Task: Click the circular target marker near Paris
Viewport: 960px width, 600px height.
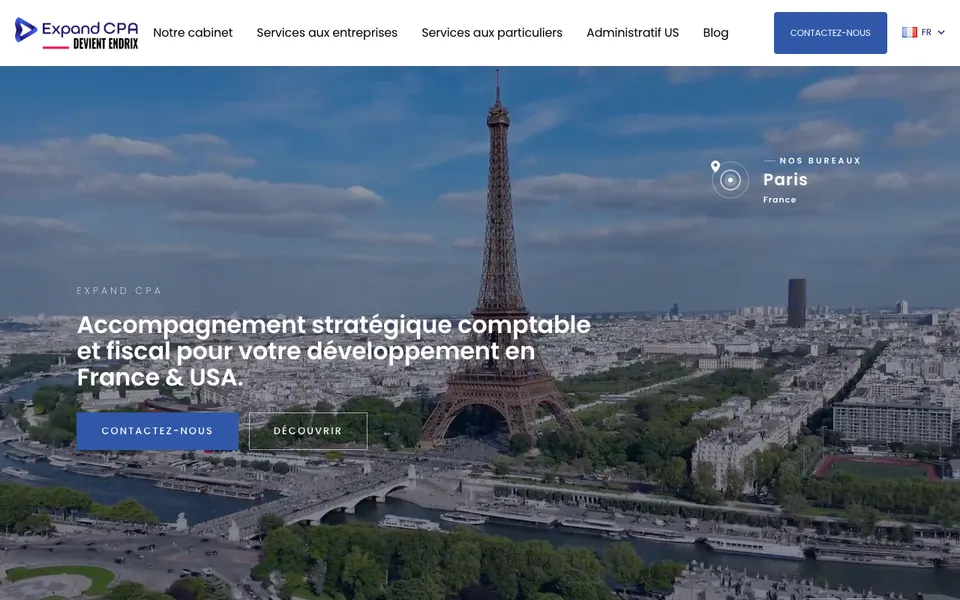Action: click(730, 180)
